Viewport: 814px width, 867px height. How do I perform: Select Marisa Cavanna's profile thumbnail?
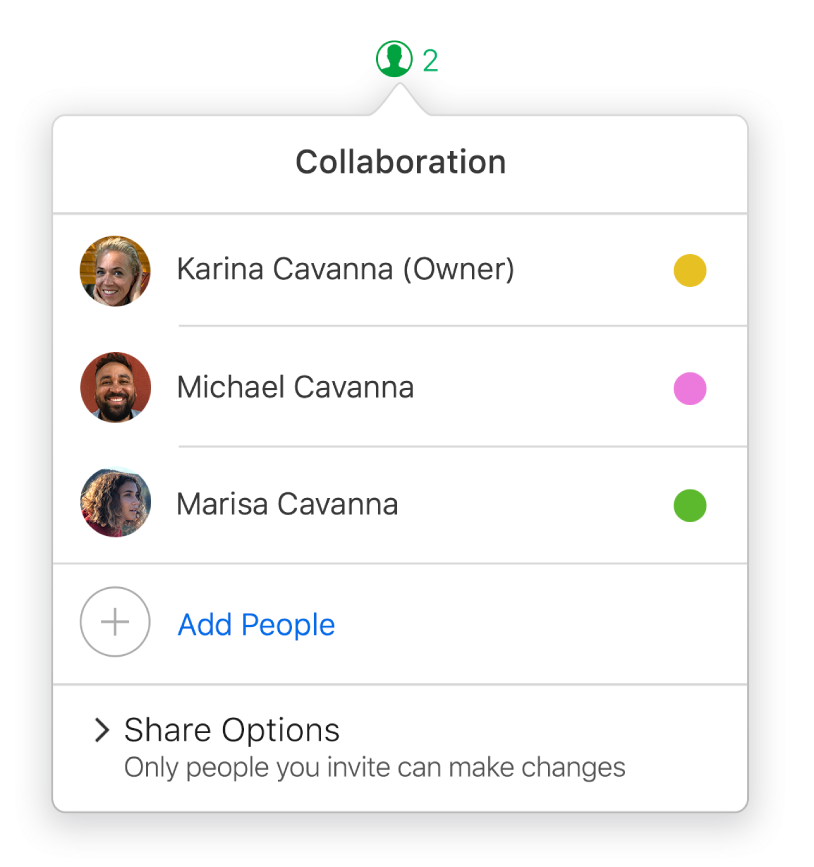coord(114,503)
